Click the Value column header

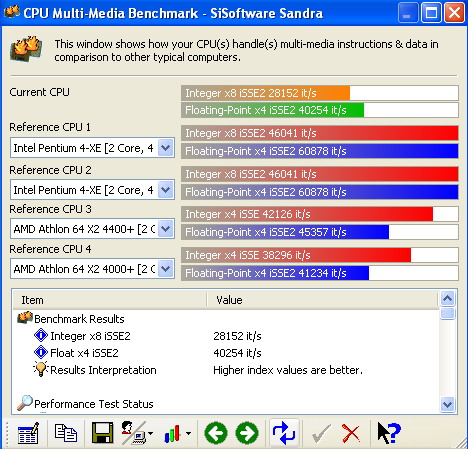[x=322, y=300]
